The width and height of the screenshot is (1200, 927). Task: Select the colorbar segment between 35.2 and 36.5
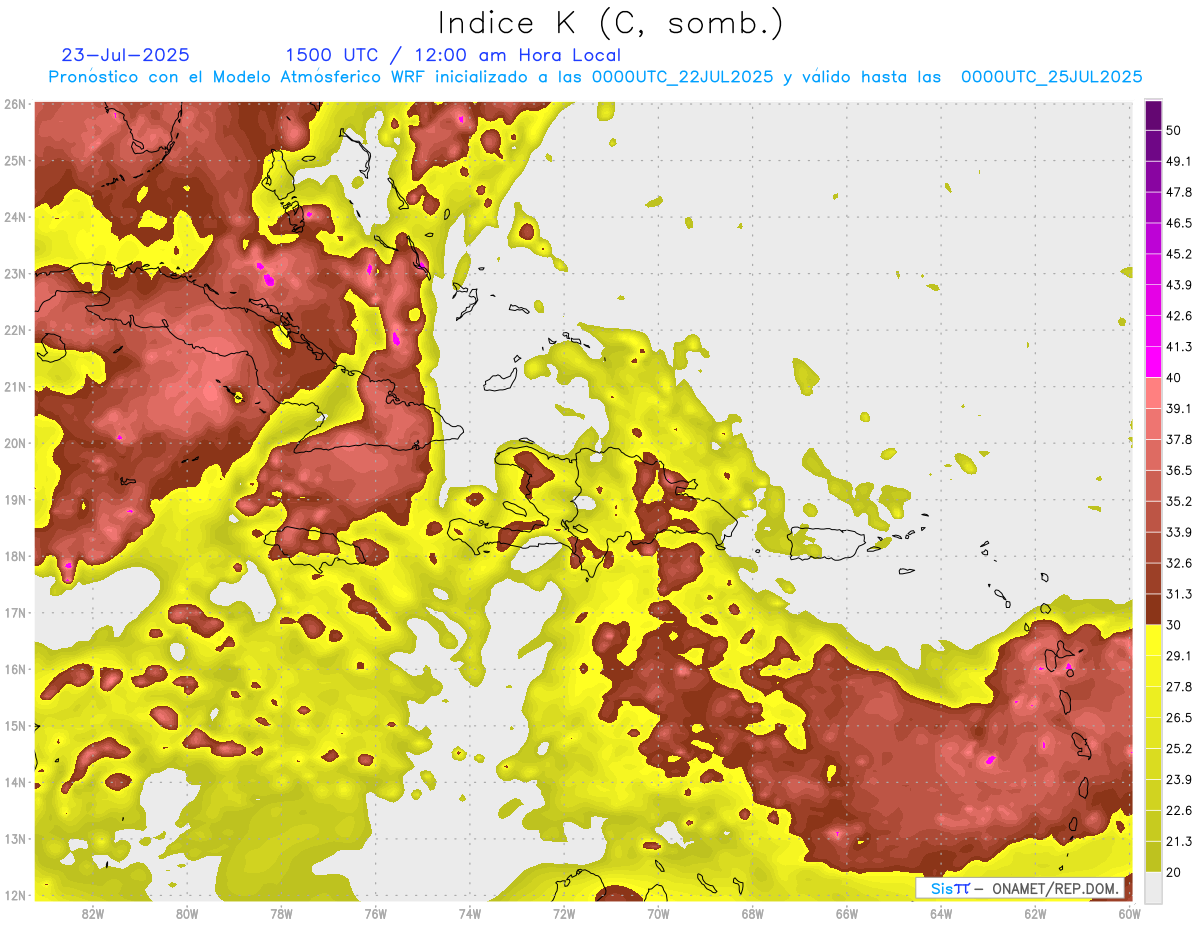(1153, 486)
